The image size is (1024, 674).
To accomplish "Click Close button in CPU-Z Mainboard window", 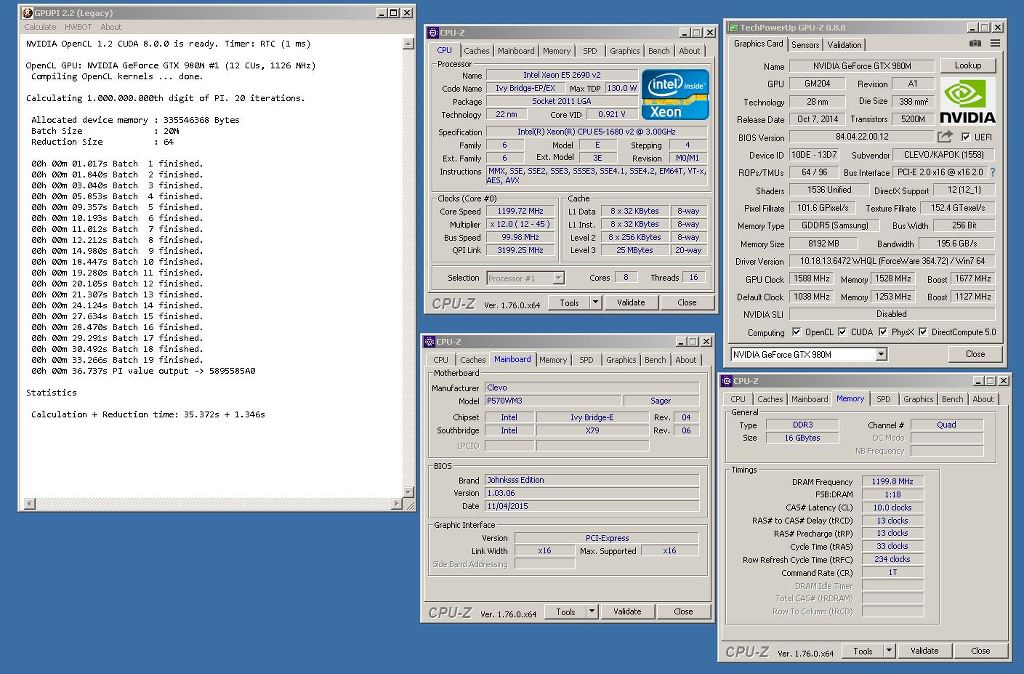I will 683,611.
